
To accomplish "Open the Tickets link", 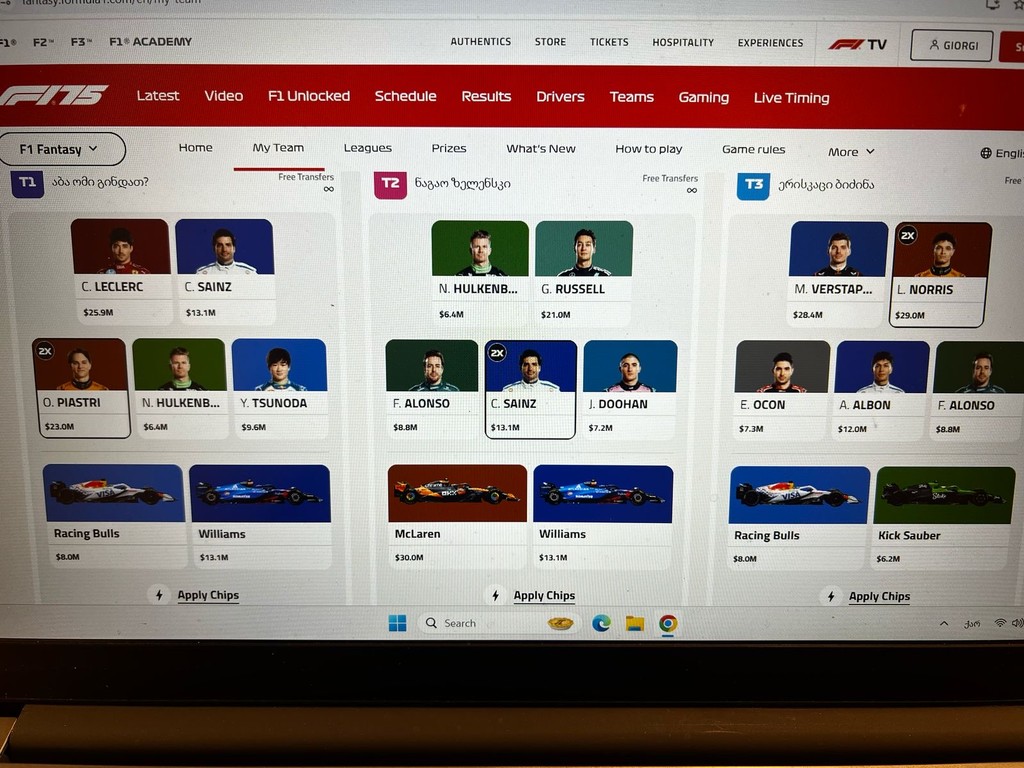I will 609,42.
